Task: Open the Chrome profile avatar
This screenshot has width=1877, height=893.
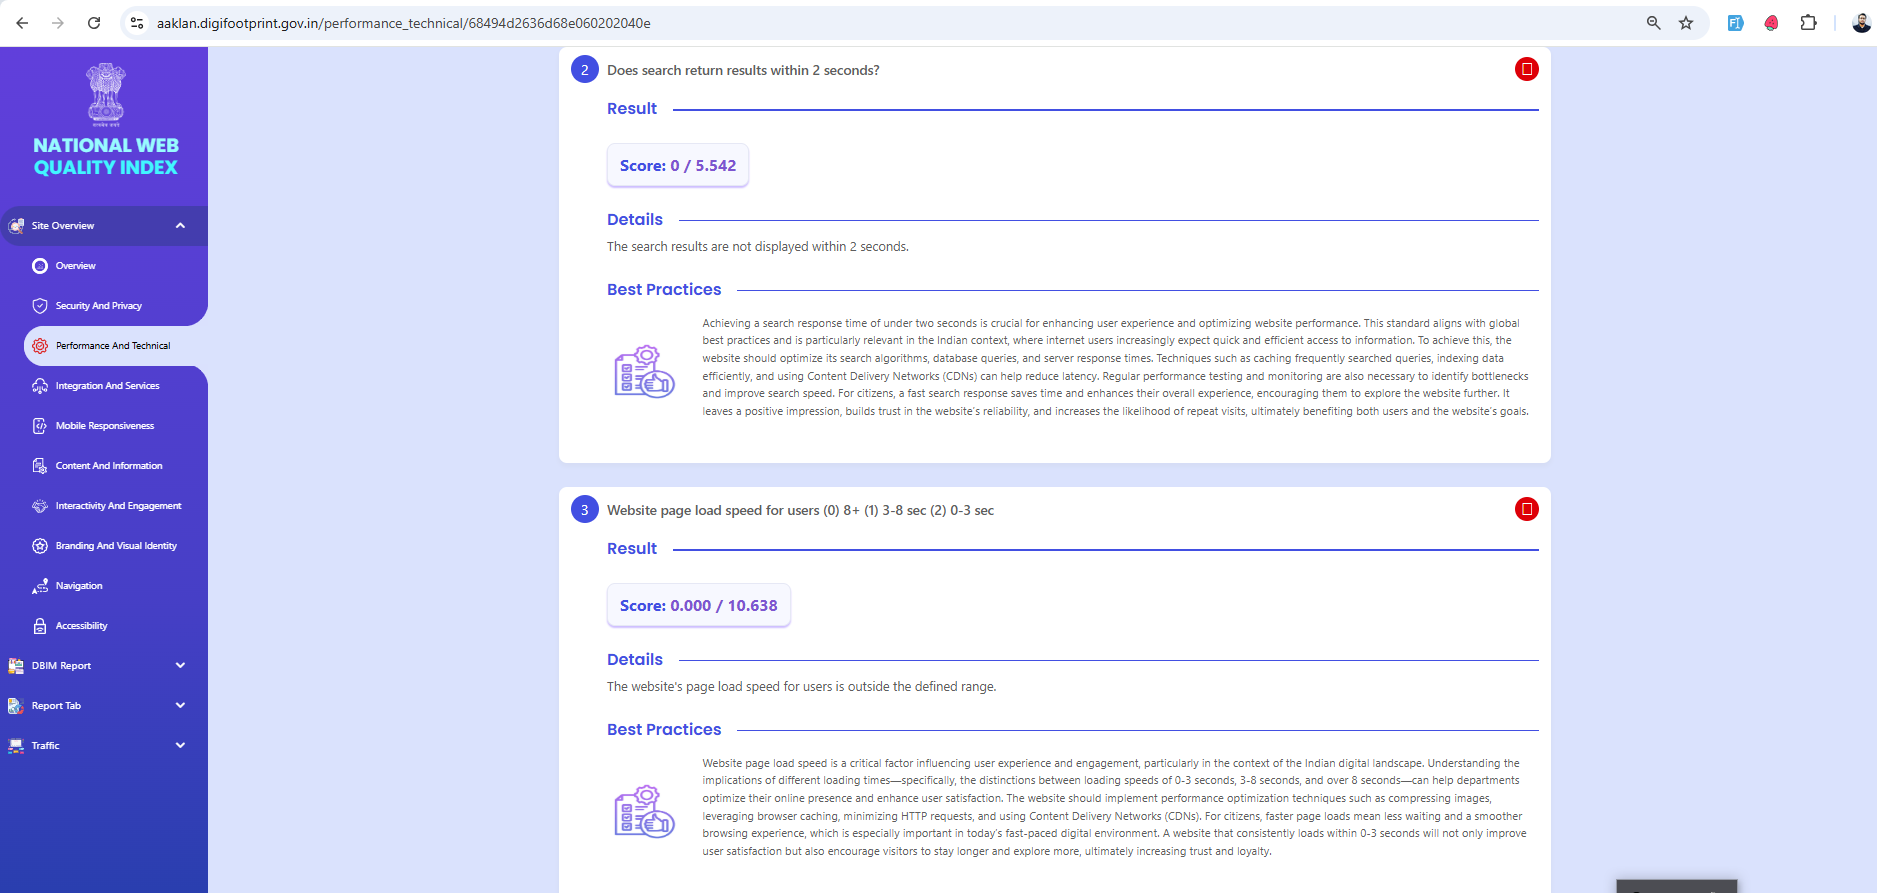Action: click(1860, 23)
